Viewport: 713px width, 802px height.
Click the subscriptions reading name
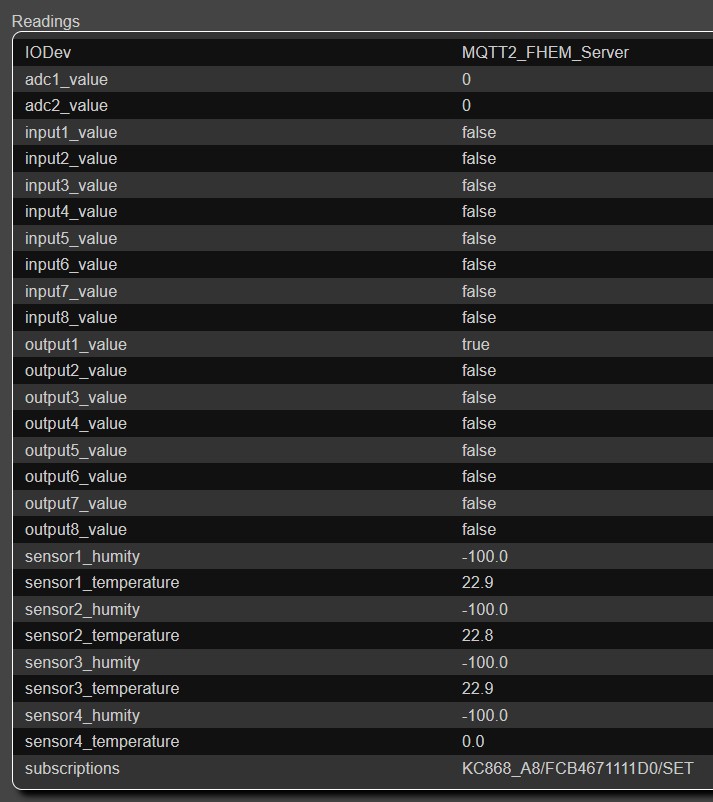(72, 768)
